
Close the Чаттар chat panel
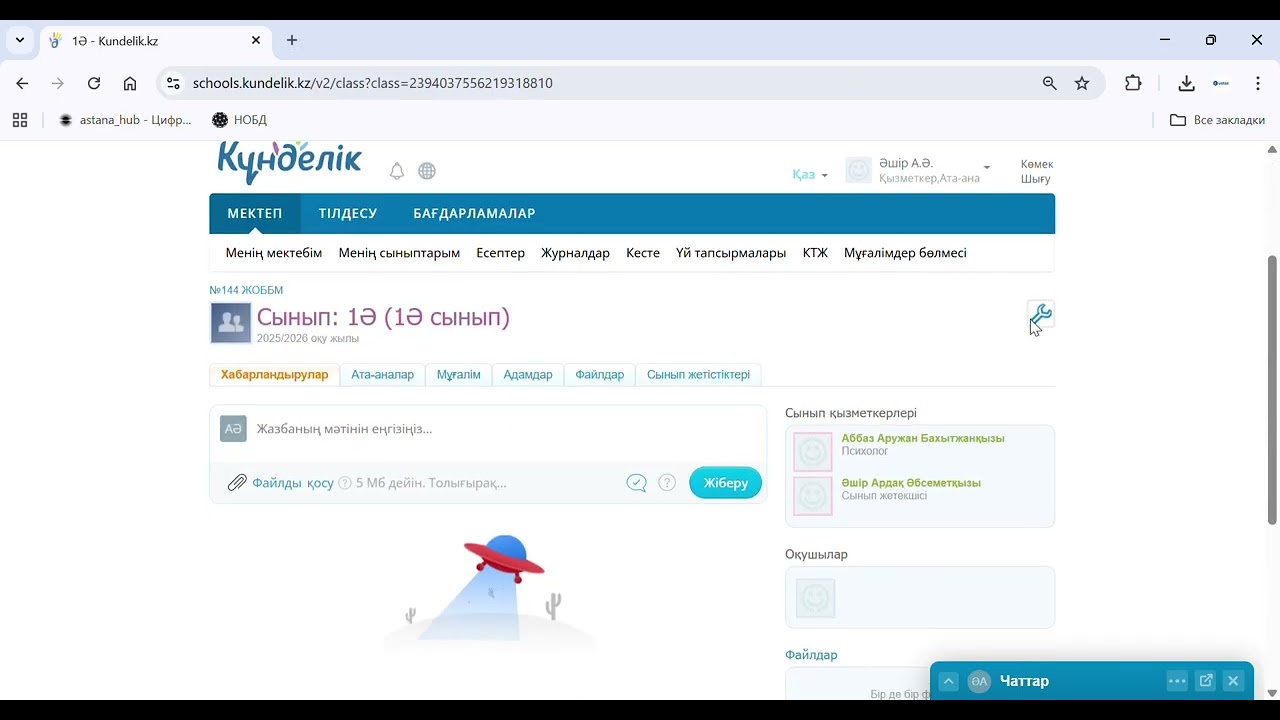pyautogui.click(x=1233, y=681)
